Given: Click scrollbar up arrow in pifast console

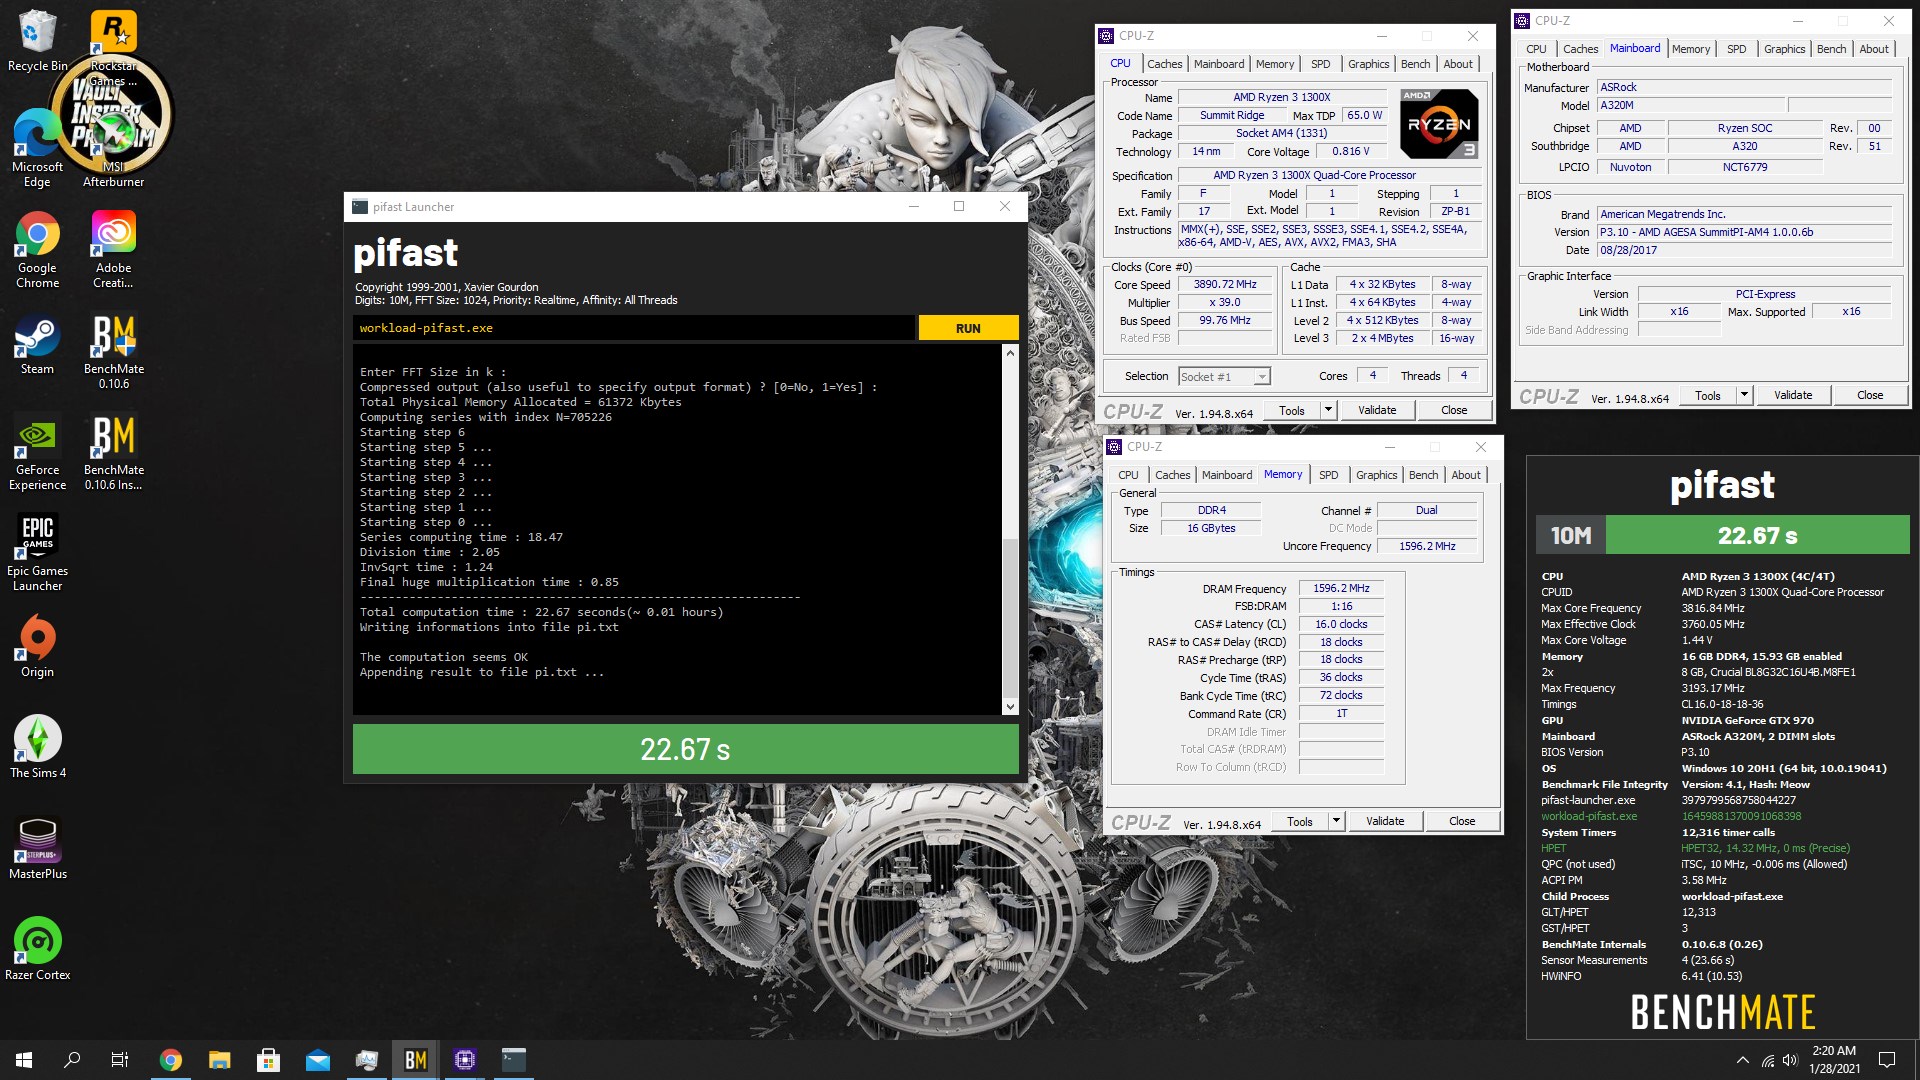Looking at the screenshot, I should (x=1010, y=353).
